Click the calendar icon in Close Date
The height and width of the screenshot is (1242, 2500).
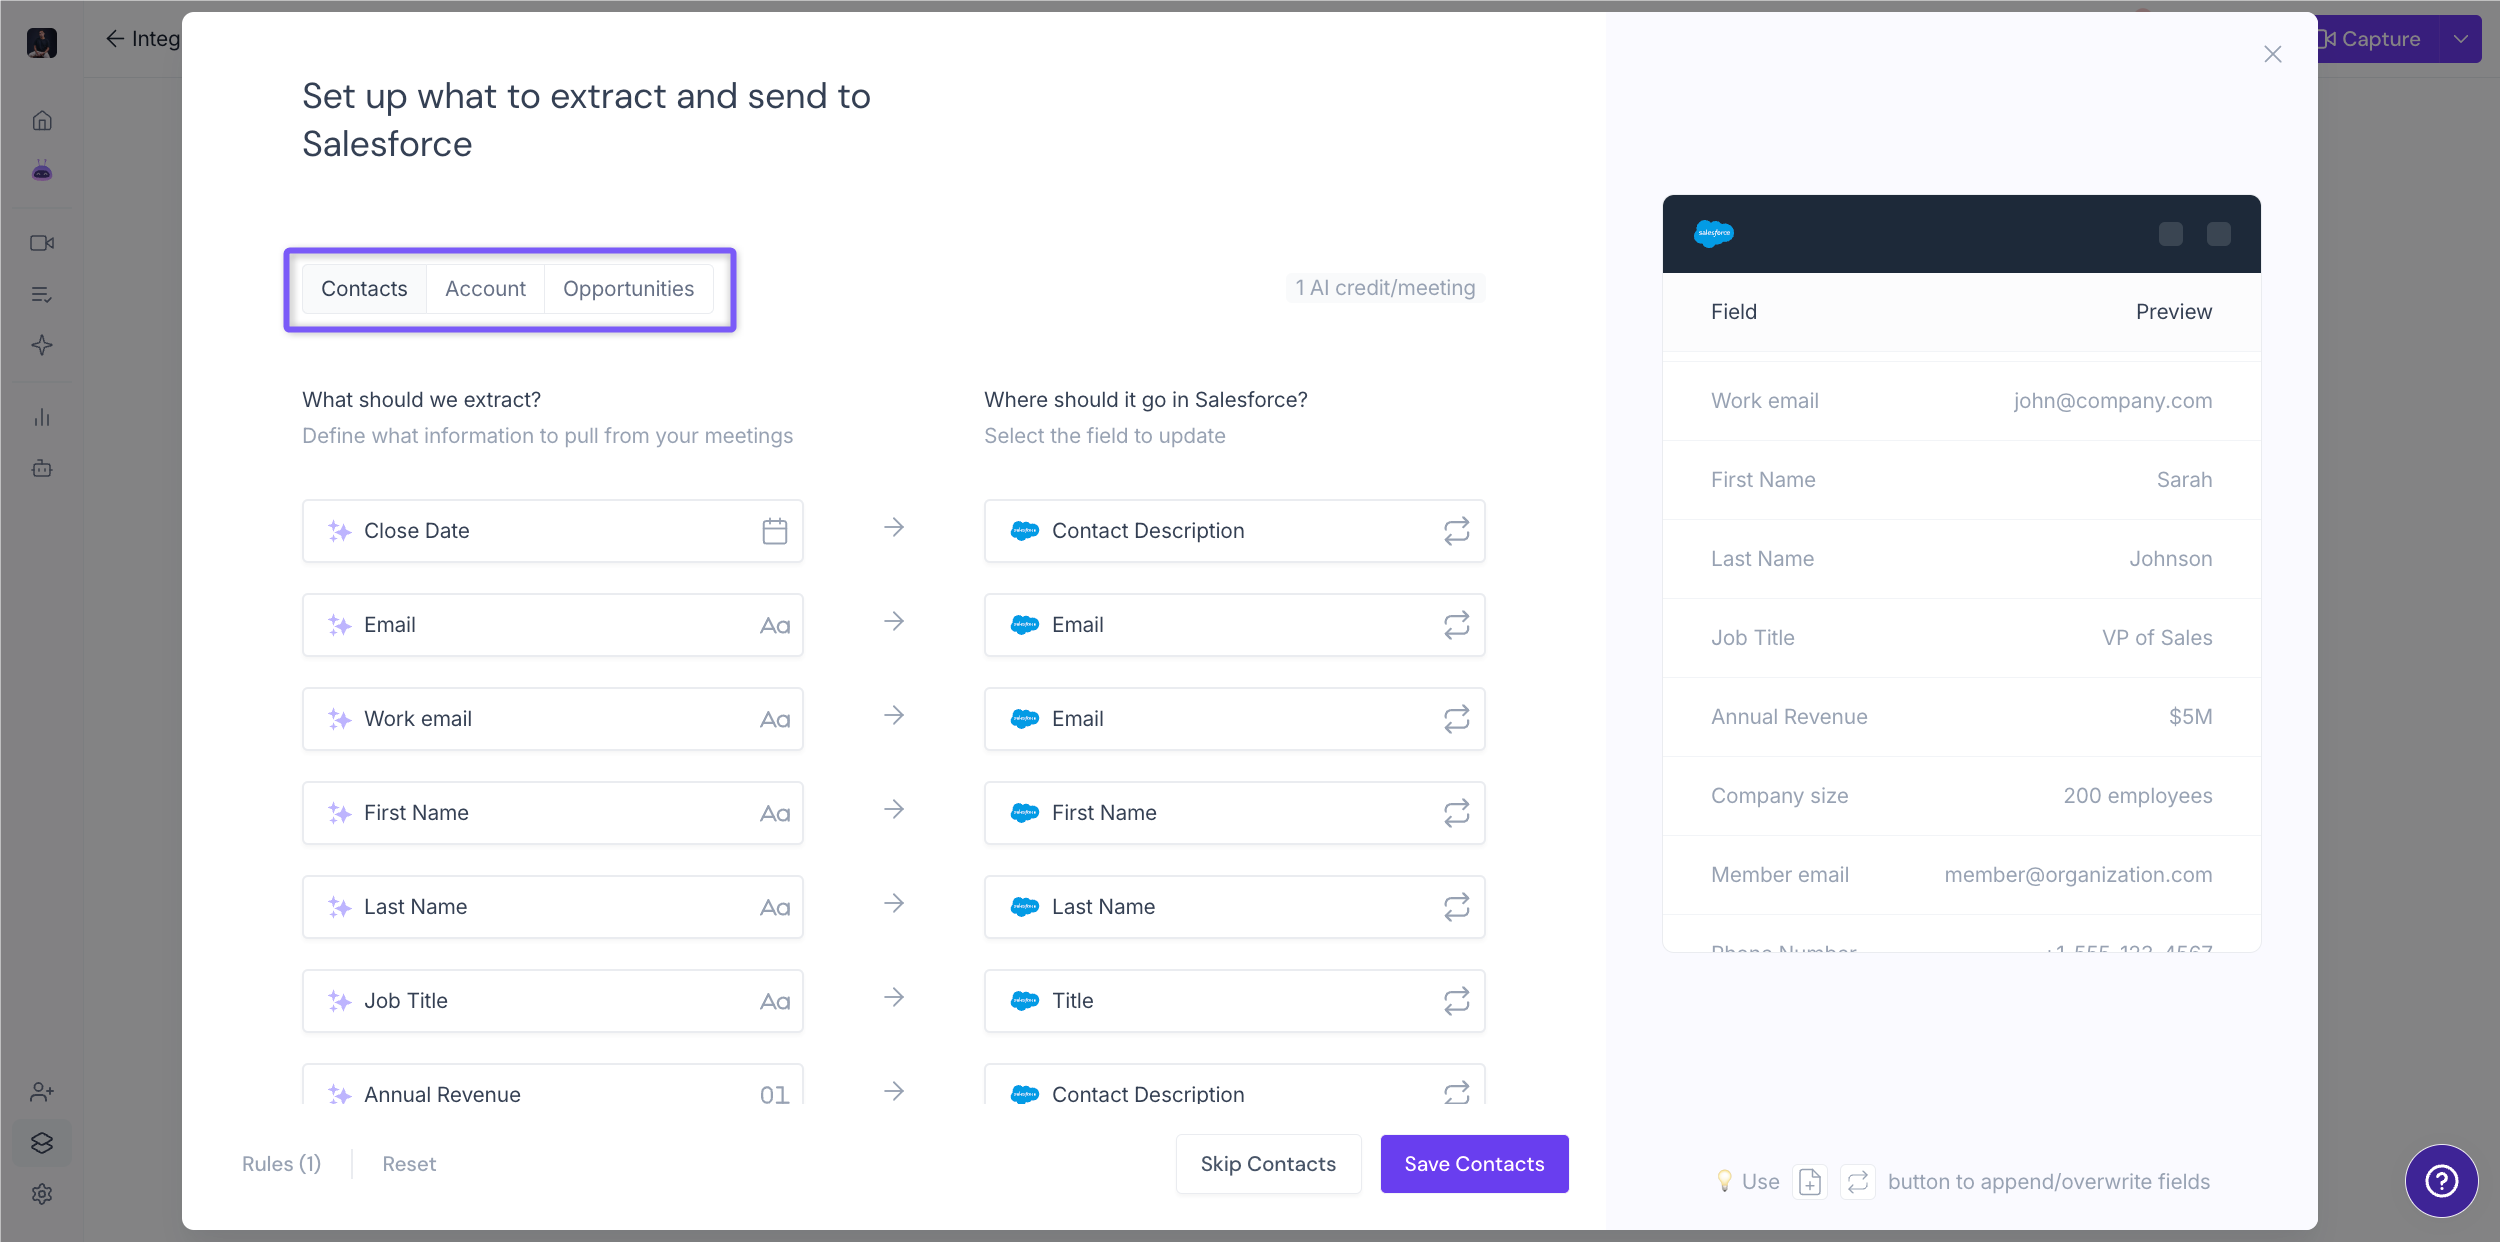(775, 531)
